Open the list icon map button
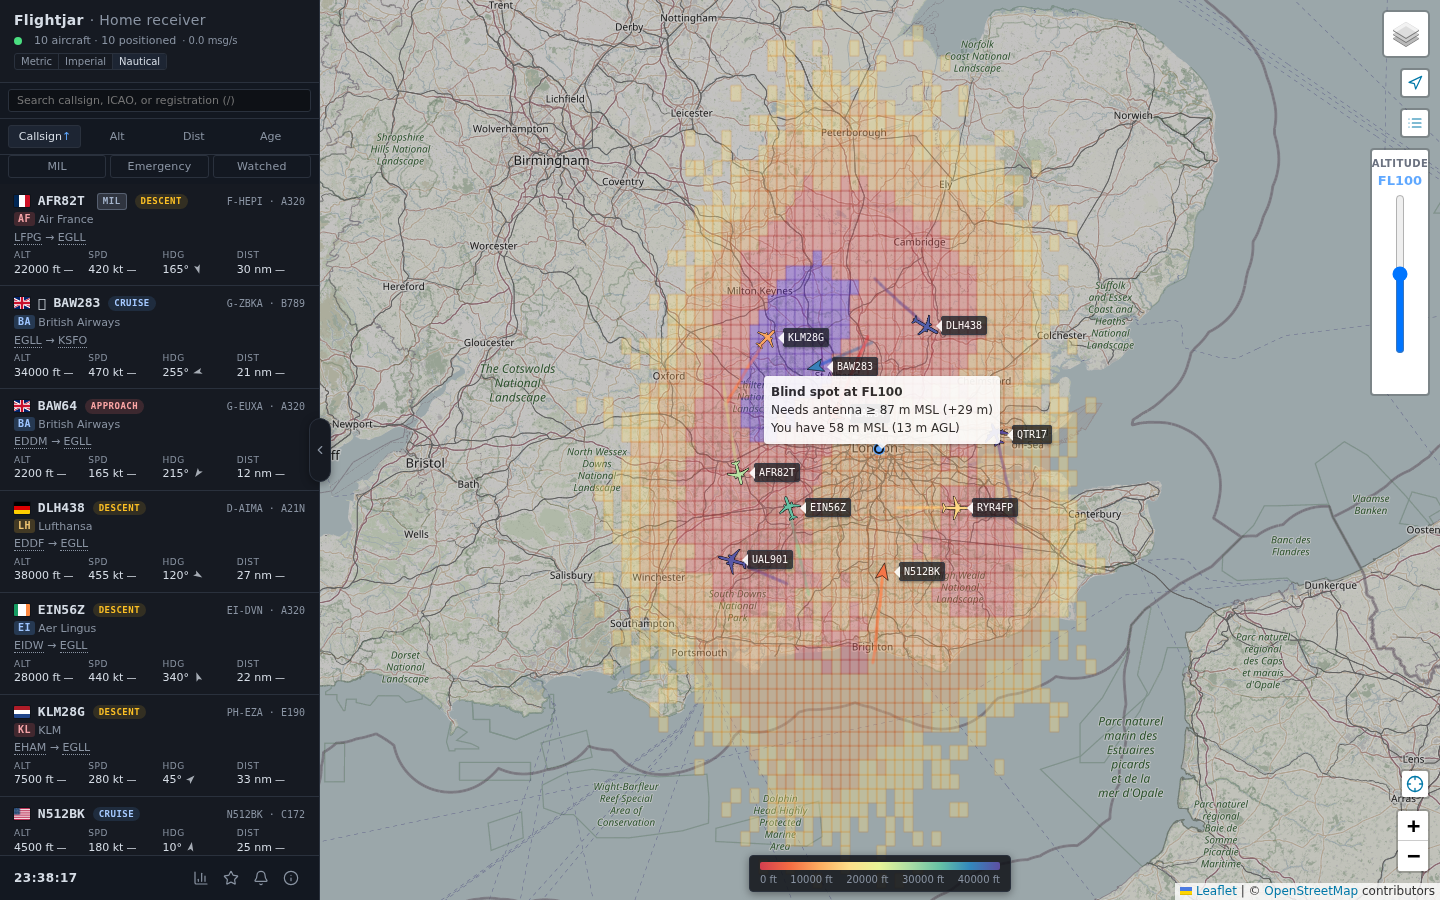Screen dimensions: 1440x900 pos(1414,123)
